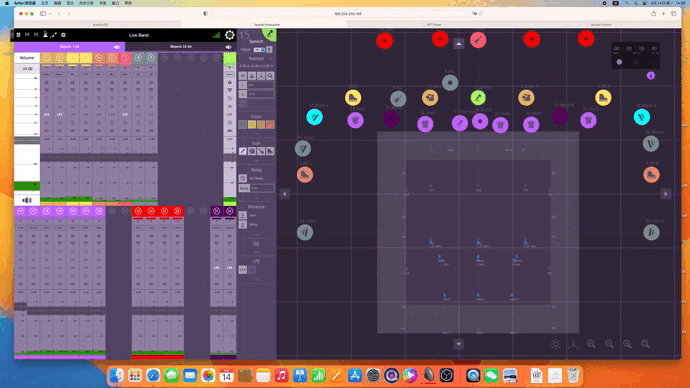Pick the yellow color swatch
Viewport: 690px width, 388px height.
[252, 125]
